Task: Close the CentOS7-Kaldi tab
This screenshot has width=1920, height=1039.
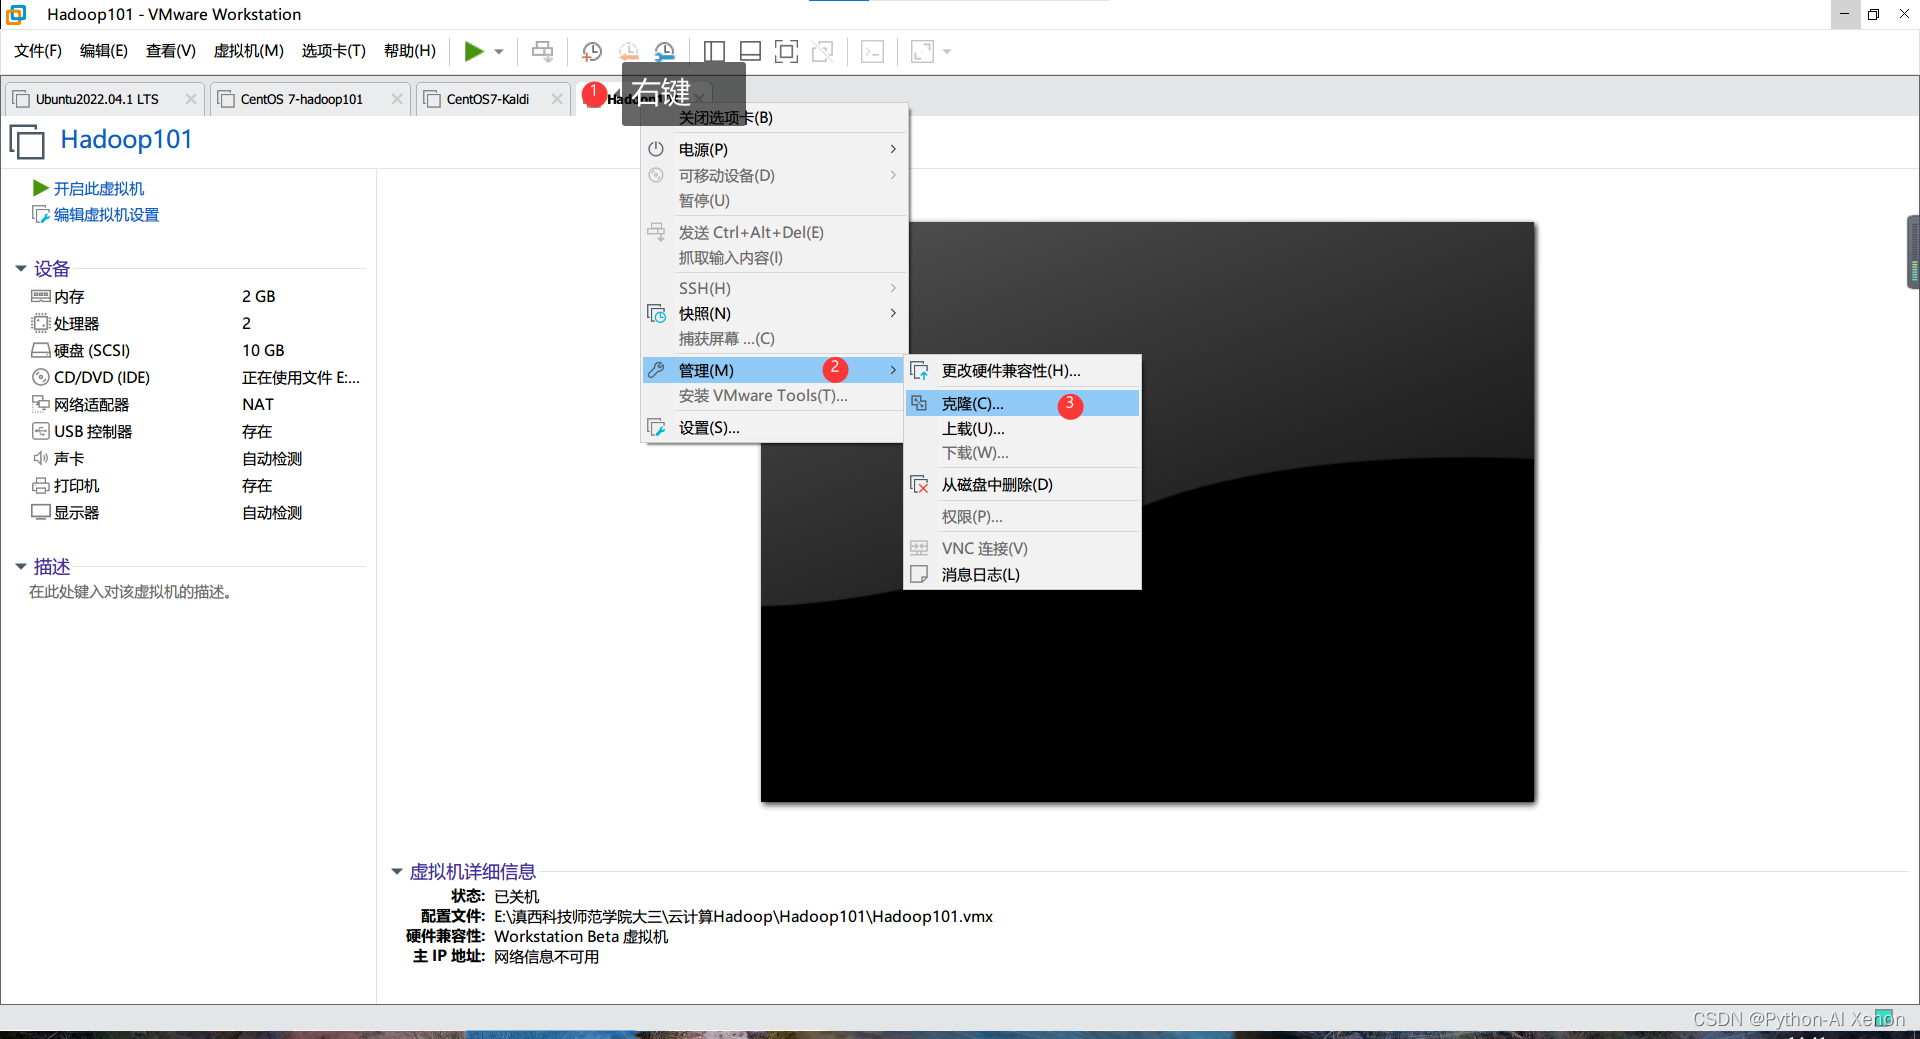Action: coord(557,99)
